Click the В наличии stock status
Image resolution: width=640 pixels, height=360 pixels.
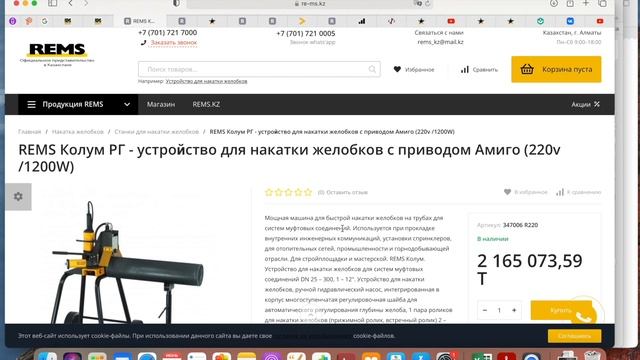(x=493, y=239)
